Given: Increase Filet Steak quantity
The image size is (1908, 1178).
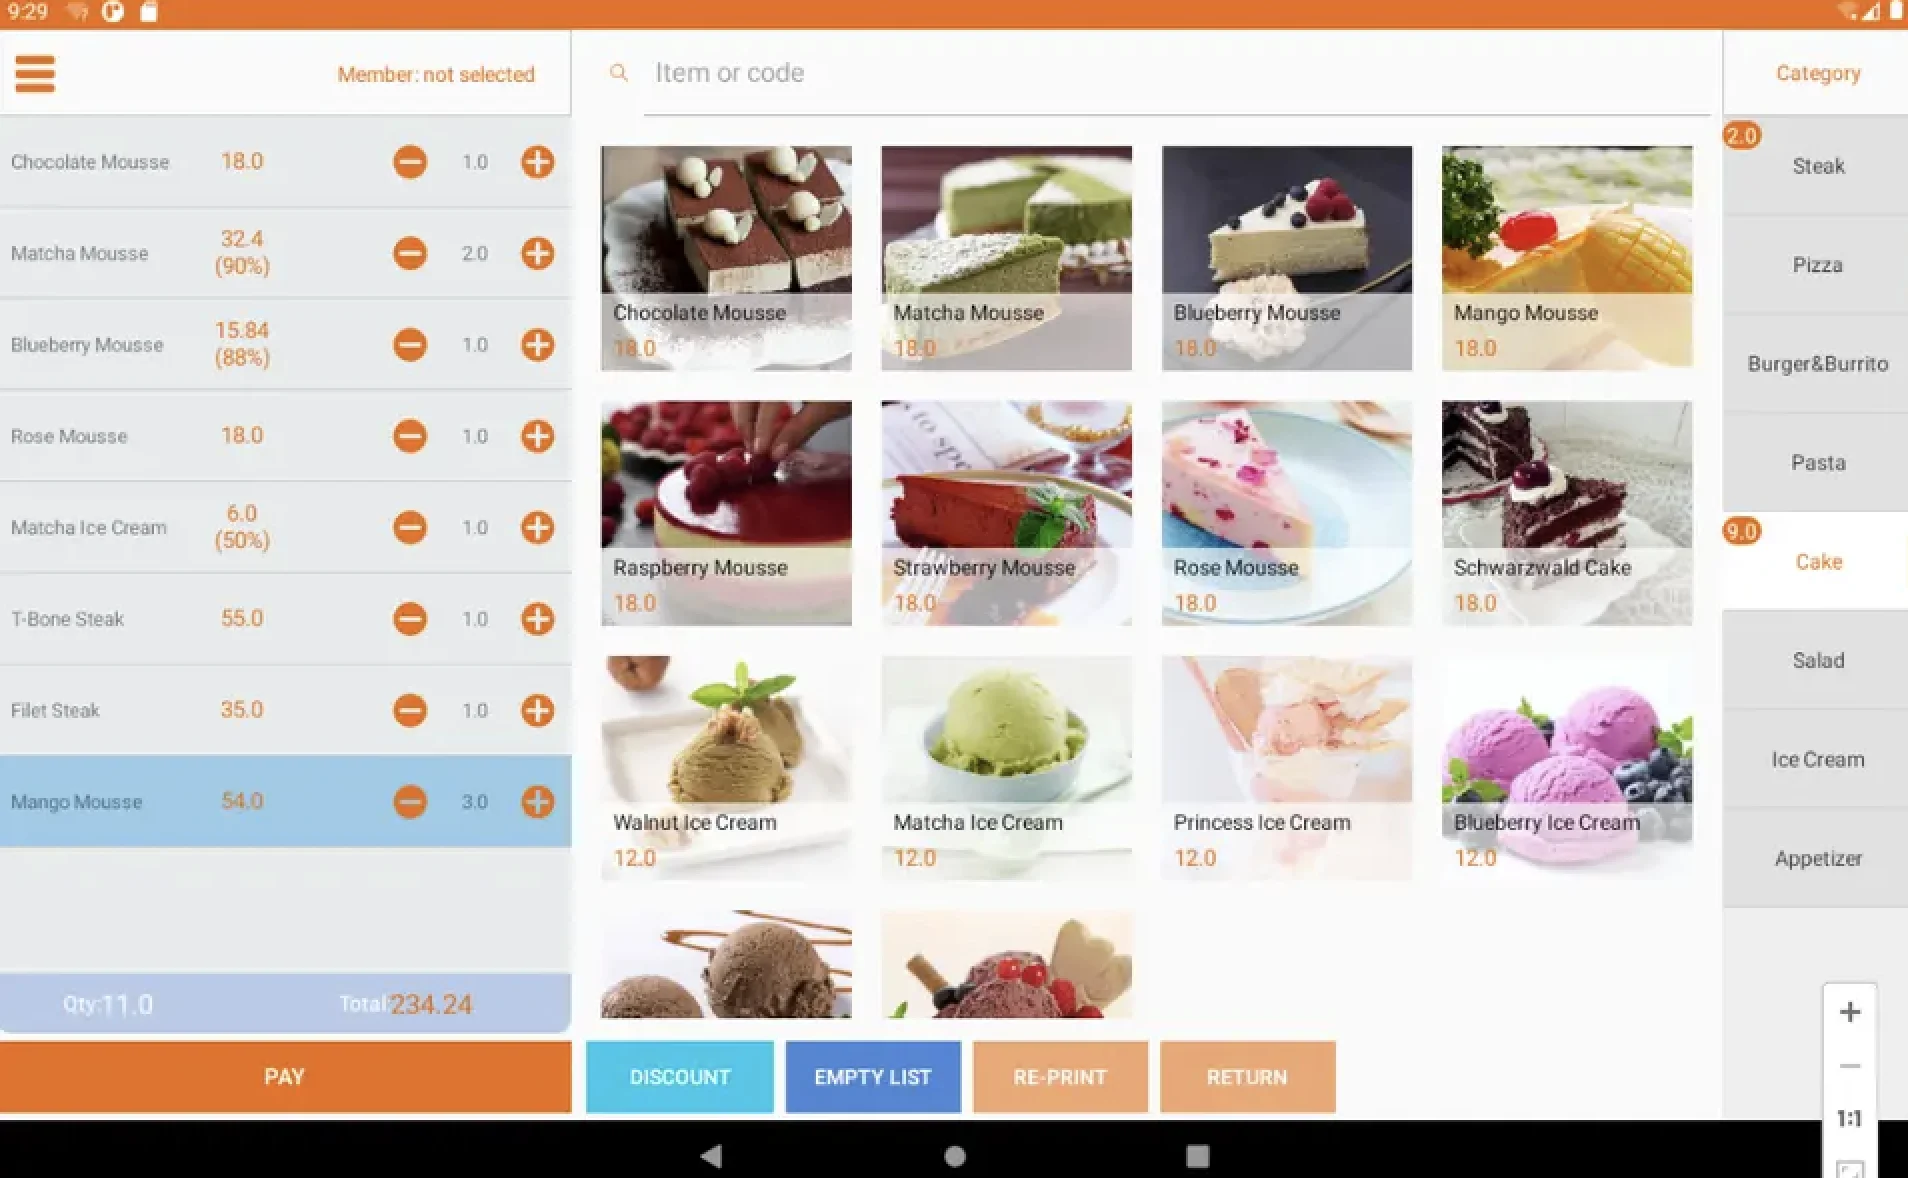Looking at the screenshot, I should point(538,710).
